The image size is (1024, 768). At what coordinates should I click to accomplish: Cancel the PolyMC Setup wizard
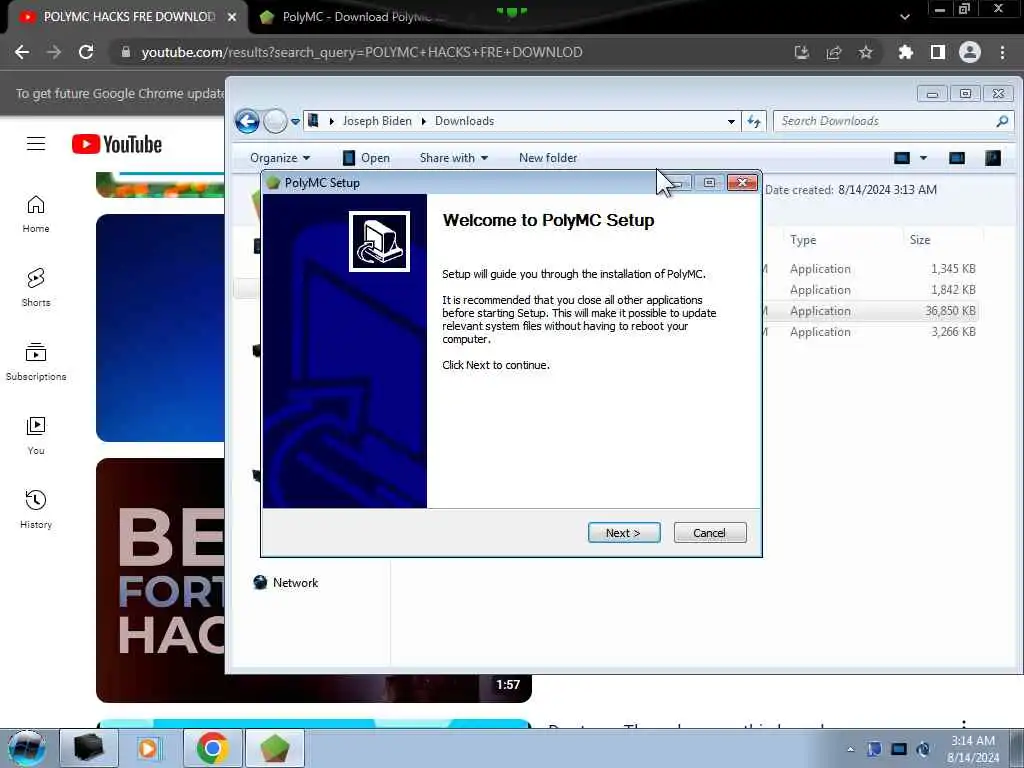tap(709, 533)
